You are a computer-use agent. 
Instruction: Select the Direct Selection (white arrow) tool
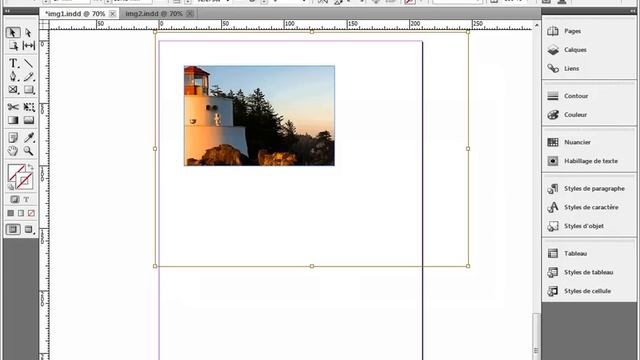pos(28,33)
